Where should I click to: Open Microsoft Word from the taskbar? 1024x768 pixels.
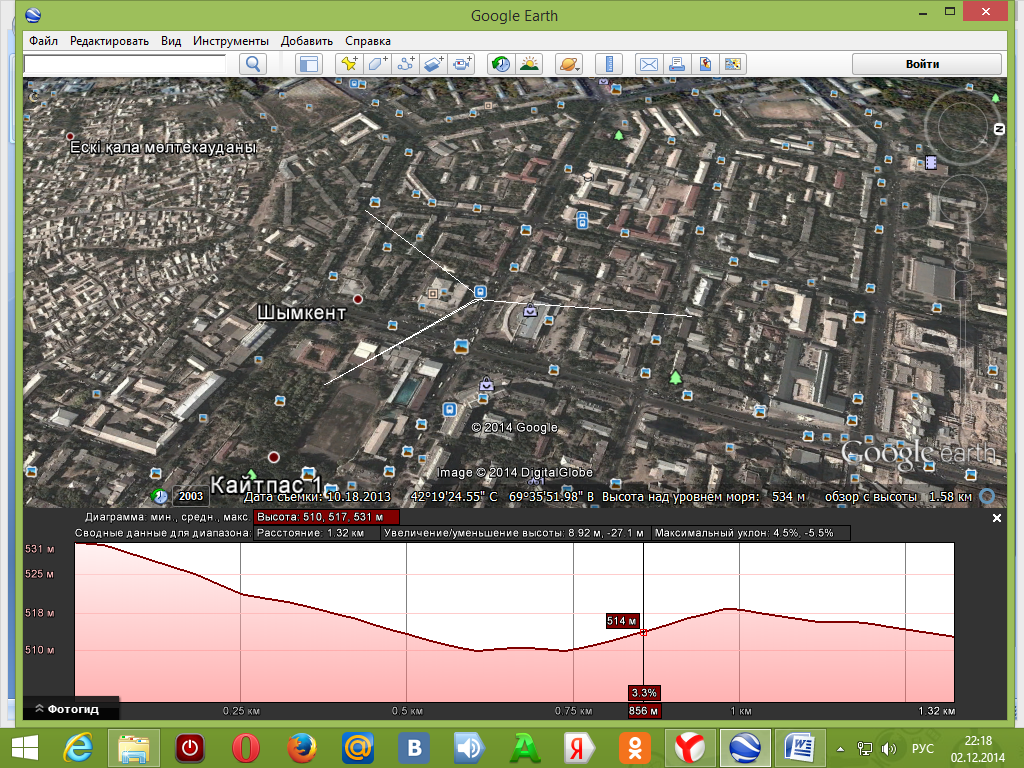[800, 748]
